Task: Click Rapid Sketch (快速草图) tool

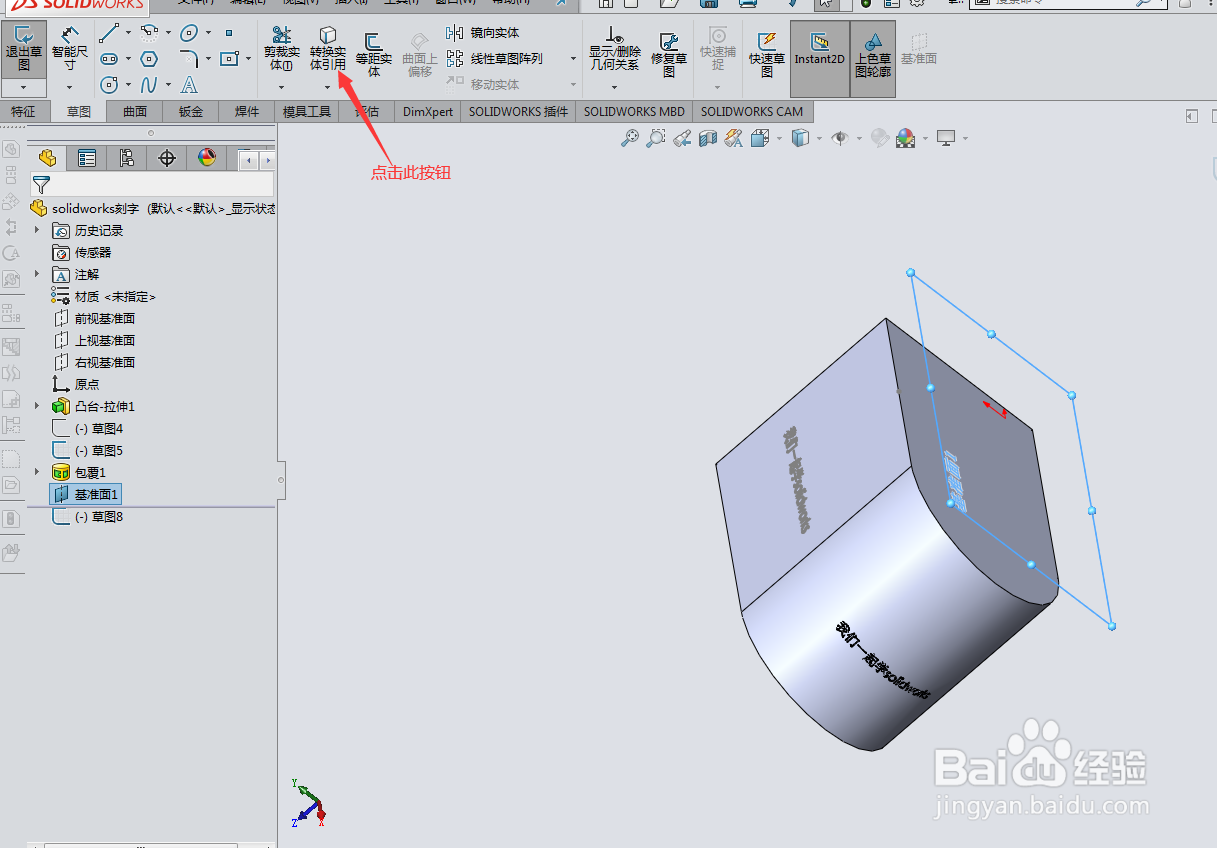Action: pos(767,54)
